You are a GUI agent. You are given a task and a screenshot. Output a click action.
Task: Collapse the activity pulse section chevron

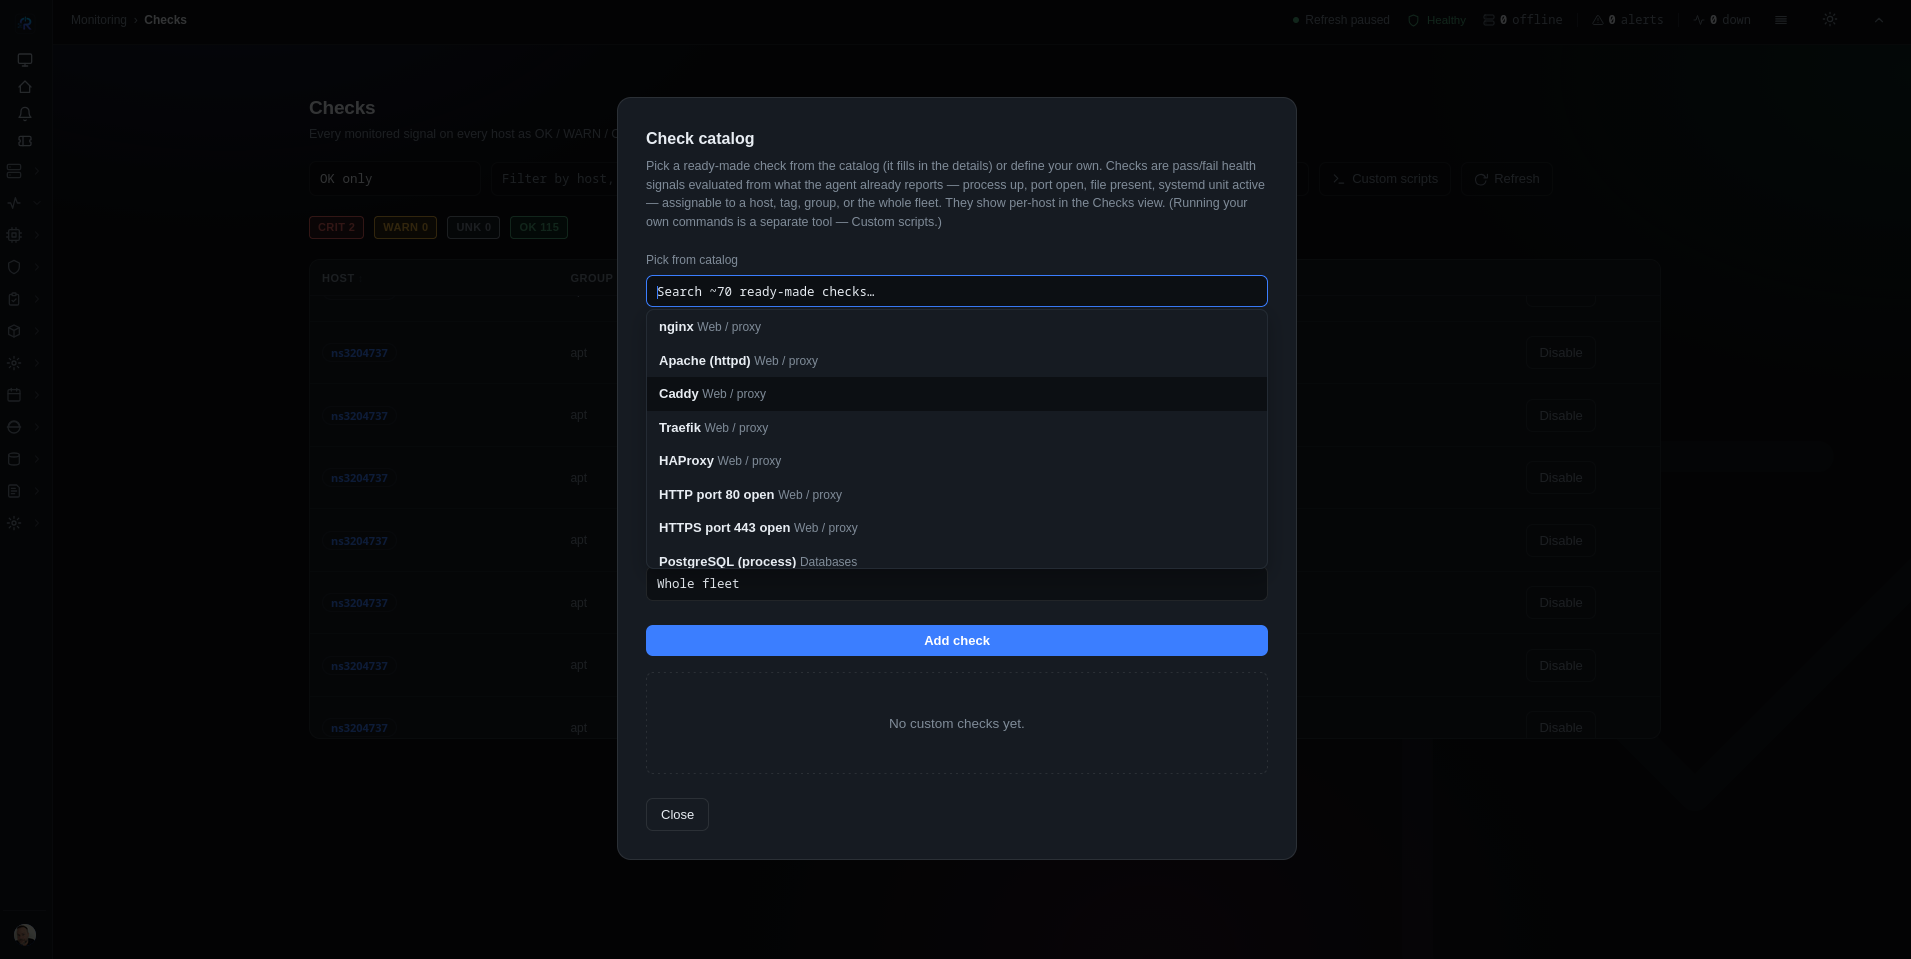coord(37,203)
